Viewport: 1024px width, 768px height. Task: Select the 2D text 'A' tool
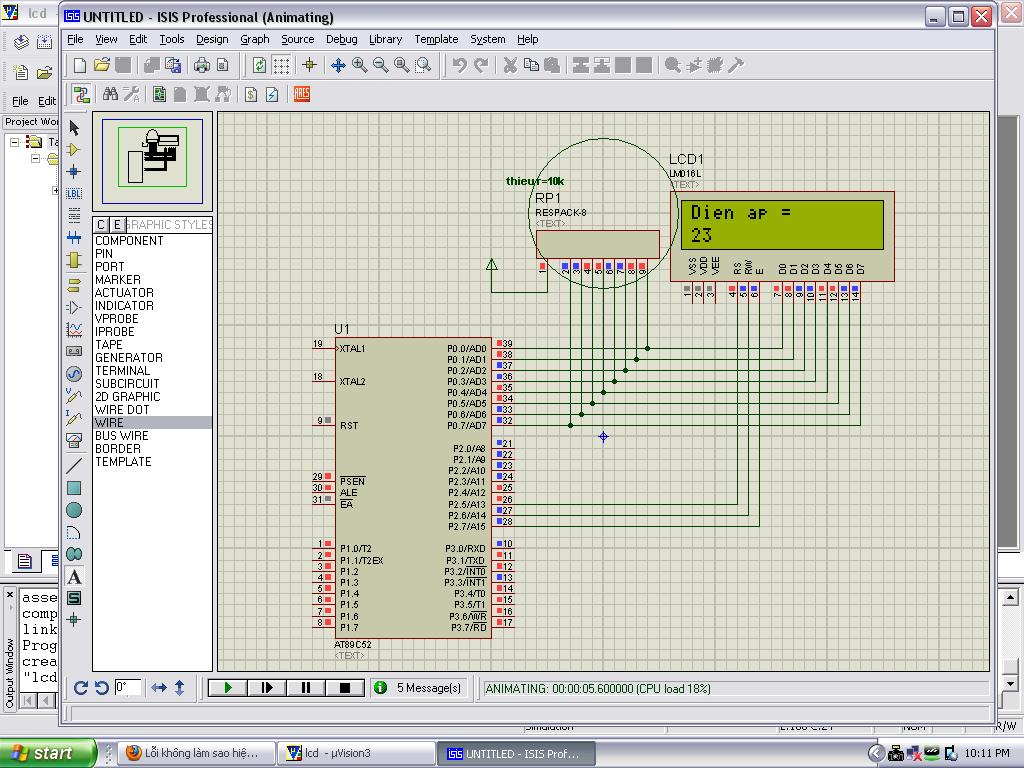74,577
